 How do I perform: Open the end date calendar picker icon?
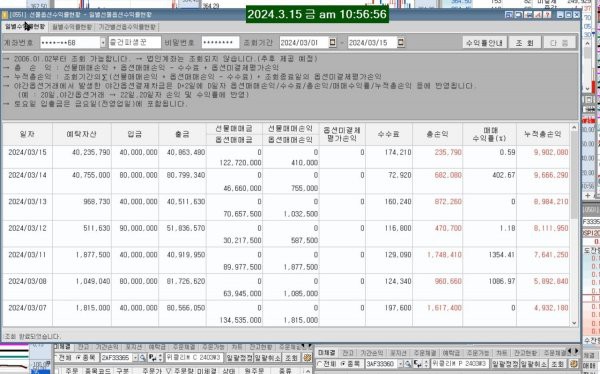tap(401, 42)
